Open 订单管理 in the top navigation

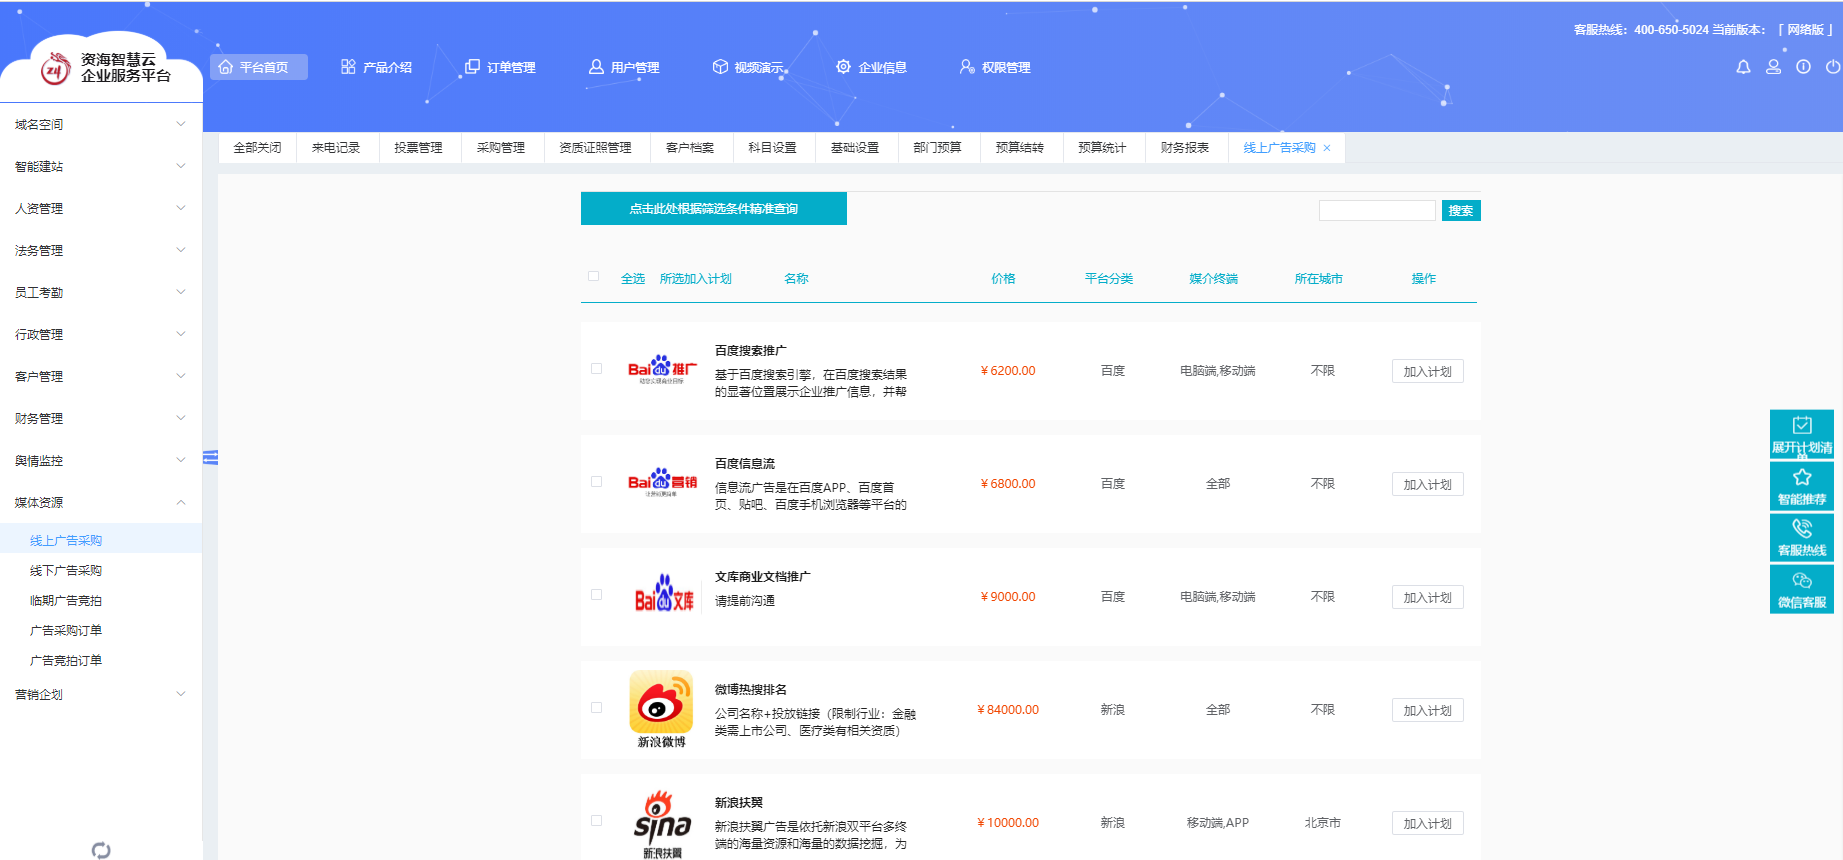(500, 67)
